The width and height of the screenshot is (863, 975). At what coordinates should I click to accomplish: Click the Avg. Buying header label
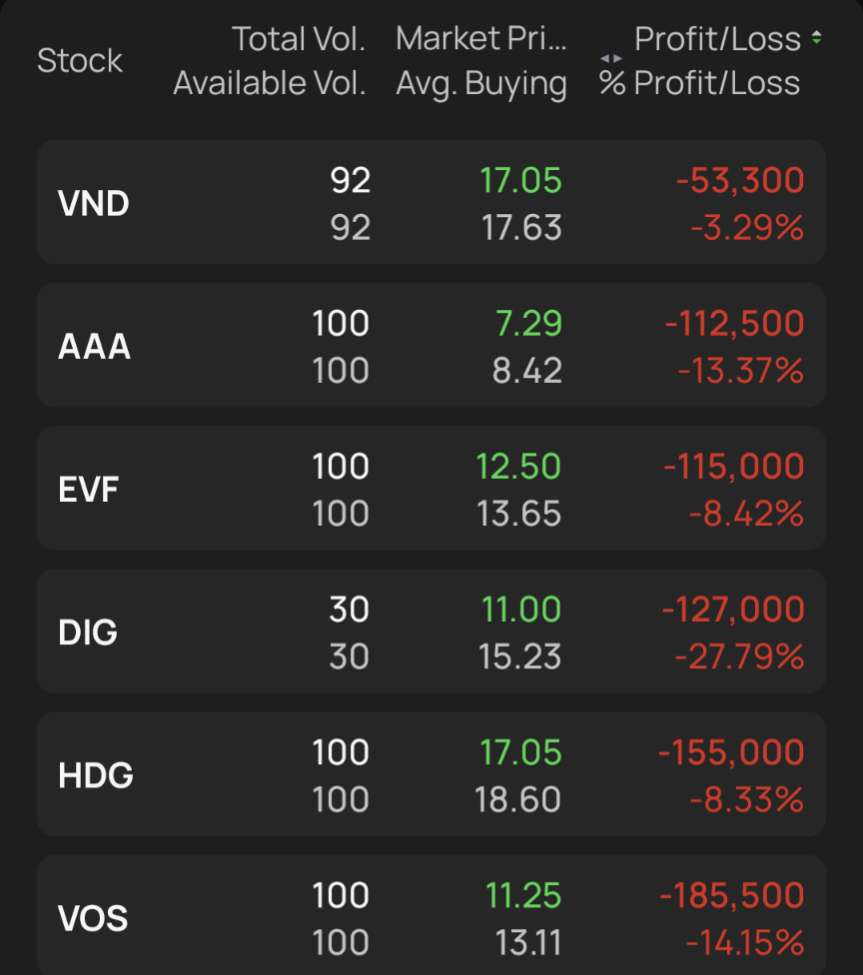point(481,83)
